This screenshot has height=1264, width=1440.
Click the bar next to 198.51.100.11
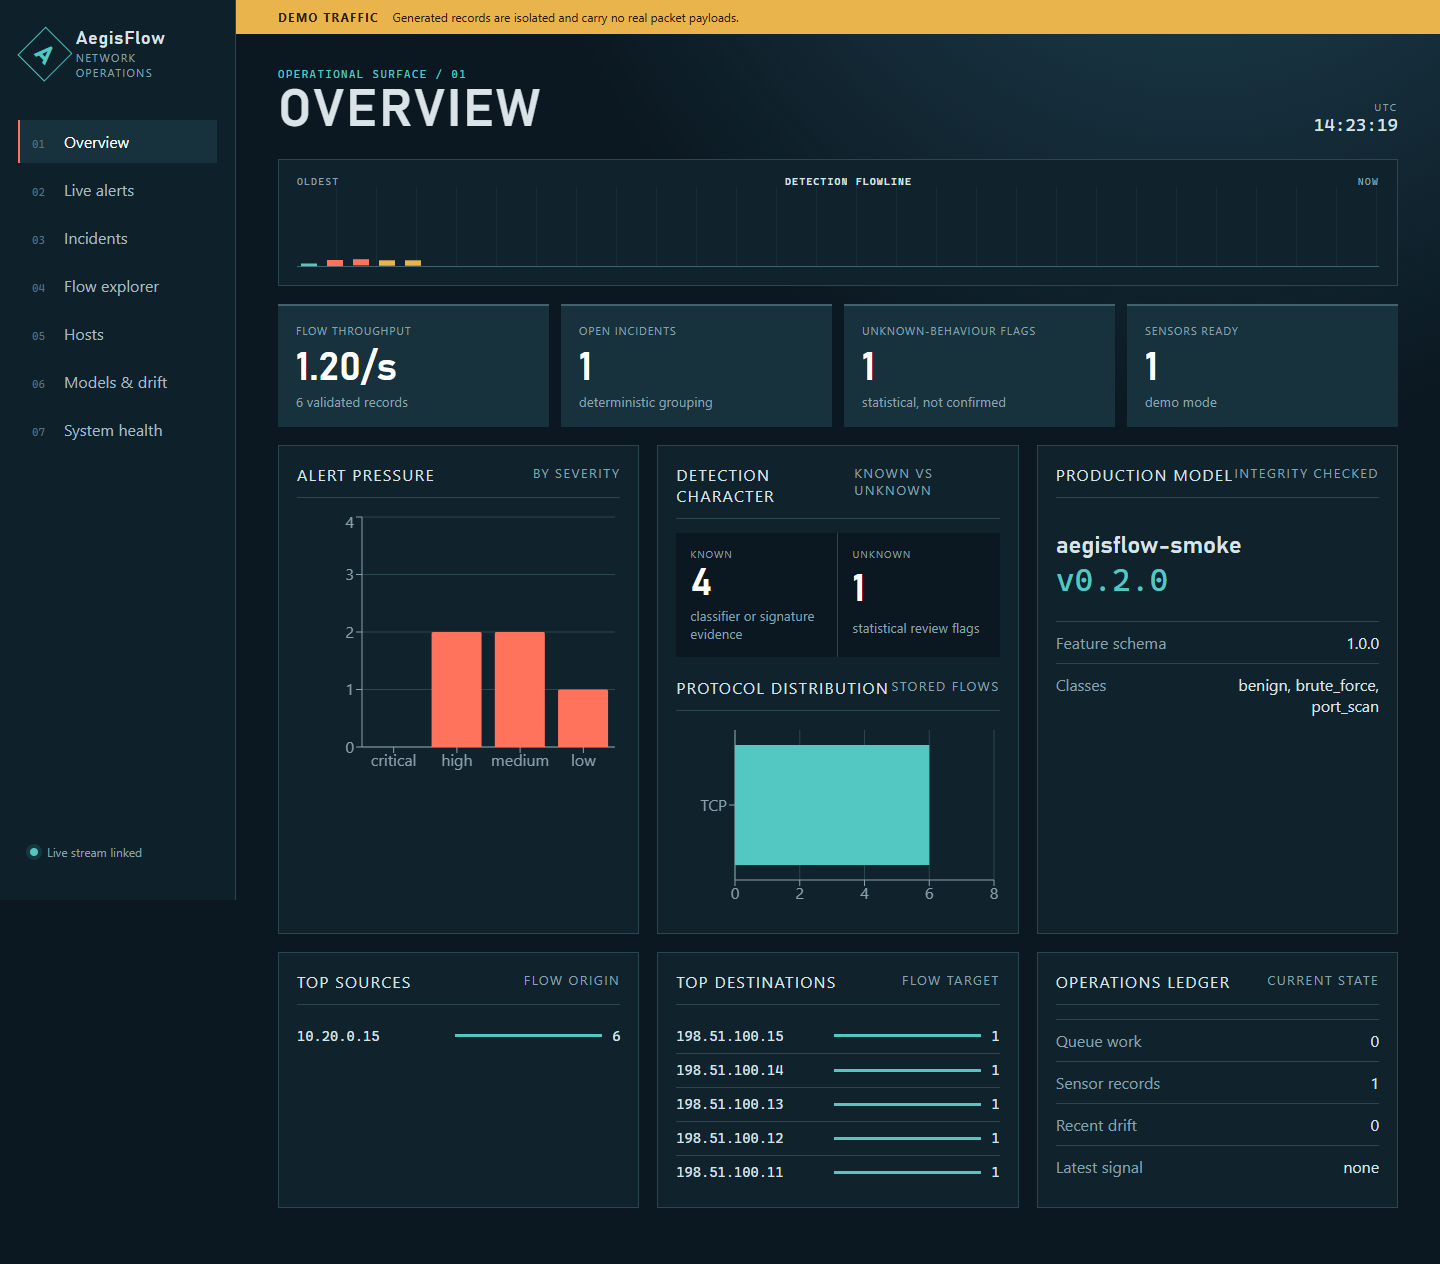point(907,1172)
